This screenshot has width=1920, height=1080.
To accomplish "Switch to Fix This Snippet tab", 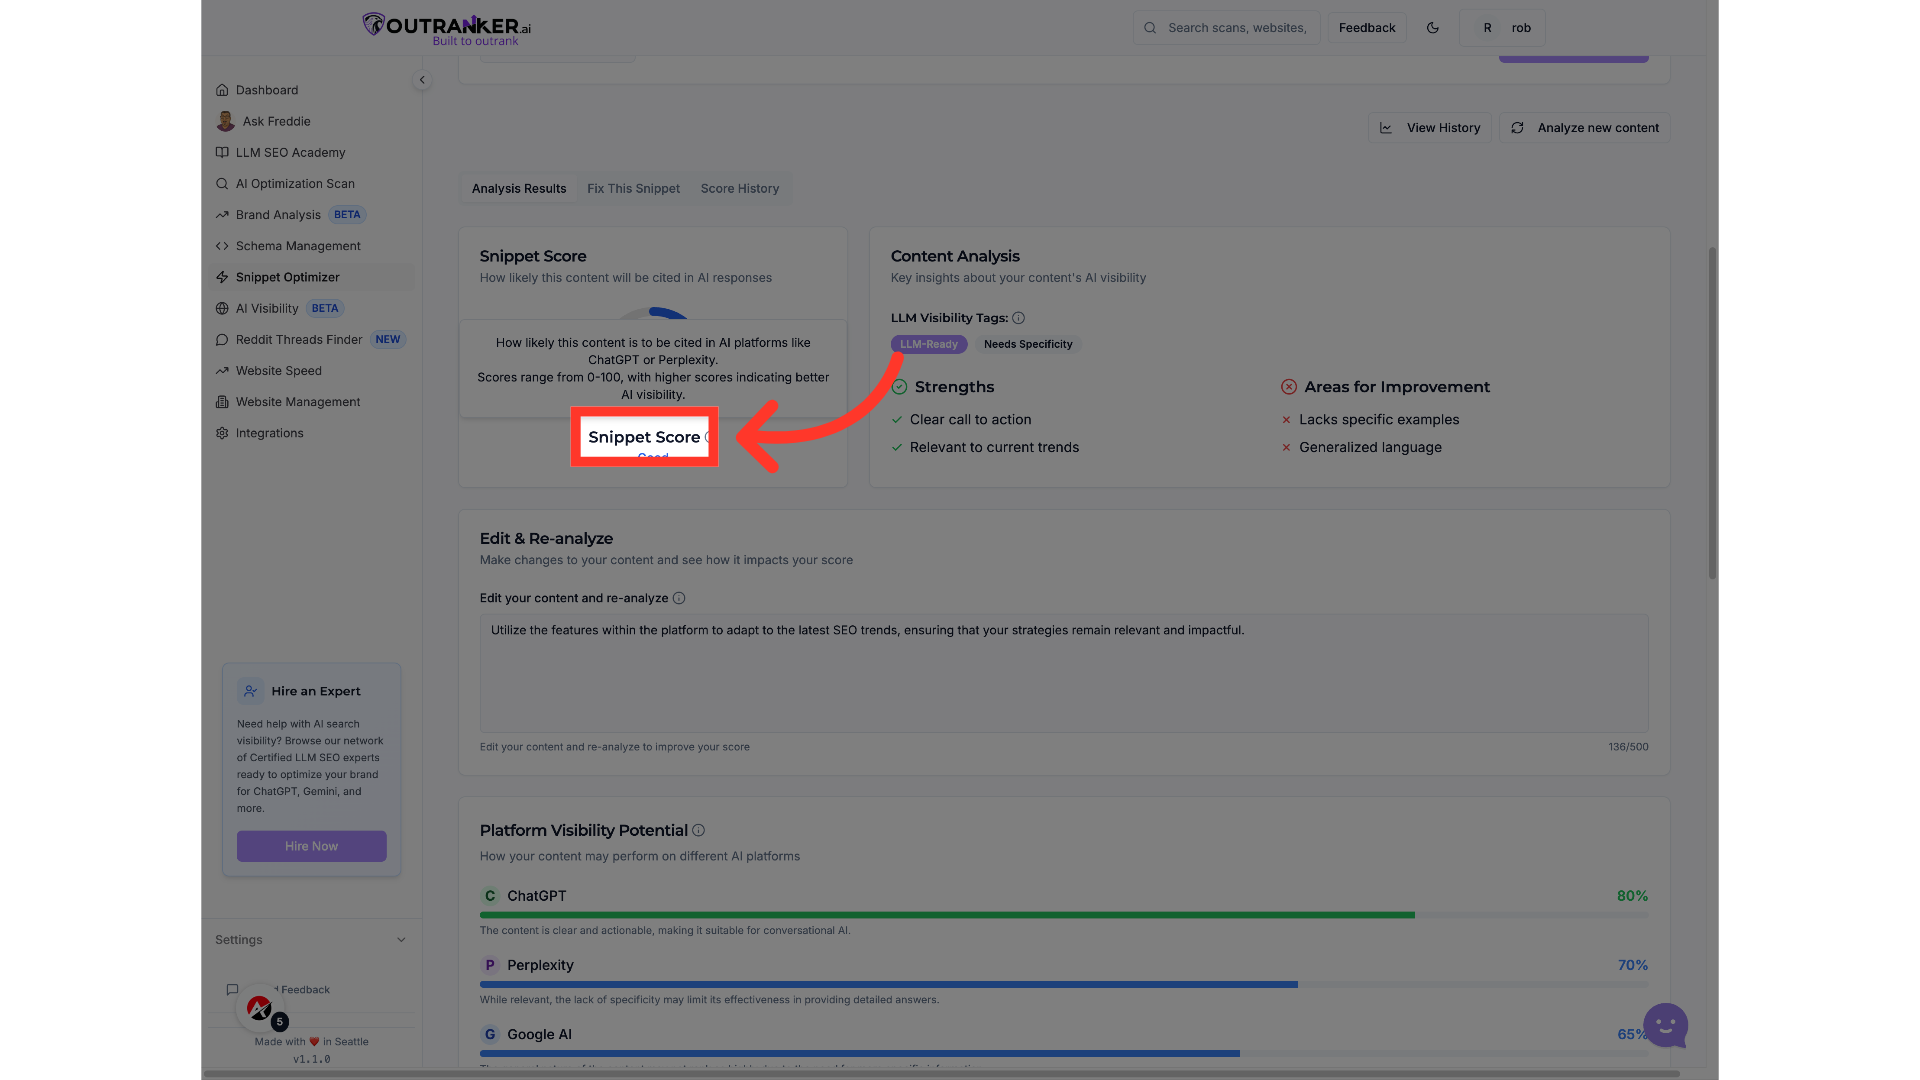I will pyautogui.click(x=633, y=189).
